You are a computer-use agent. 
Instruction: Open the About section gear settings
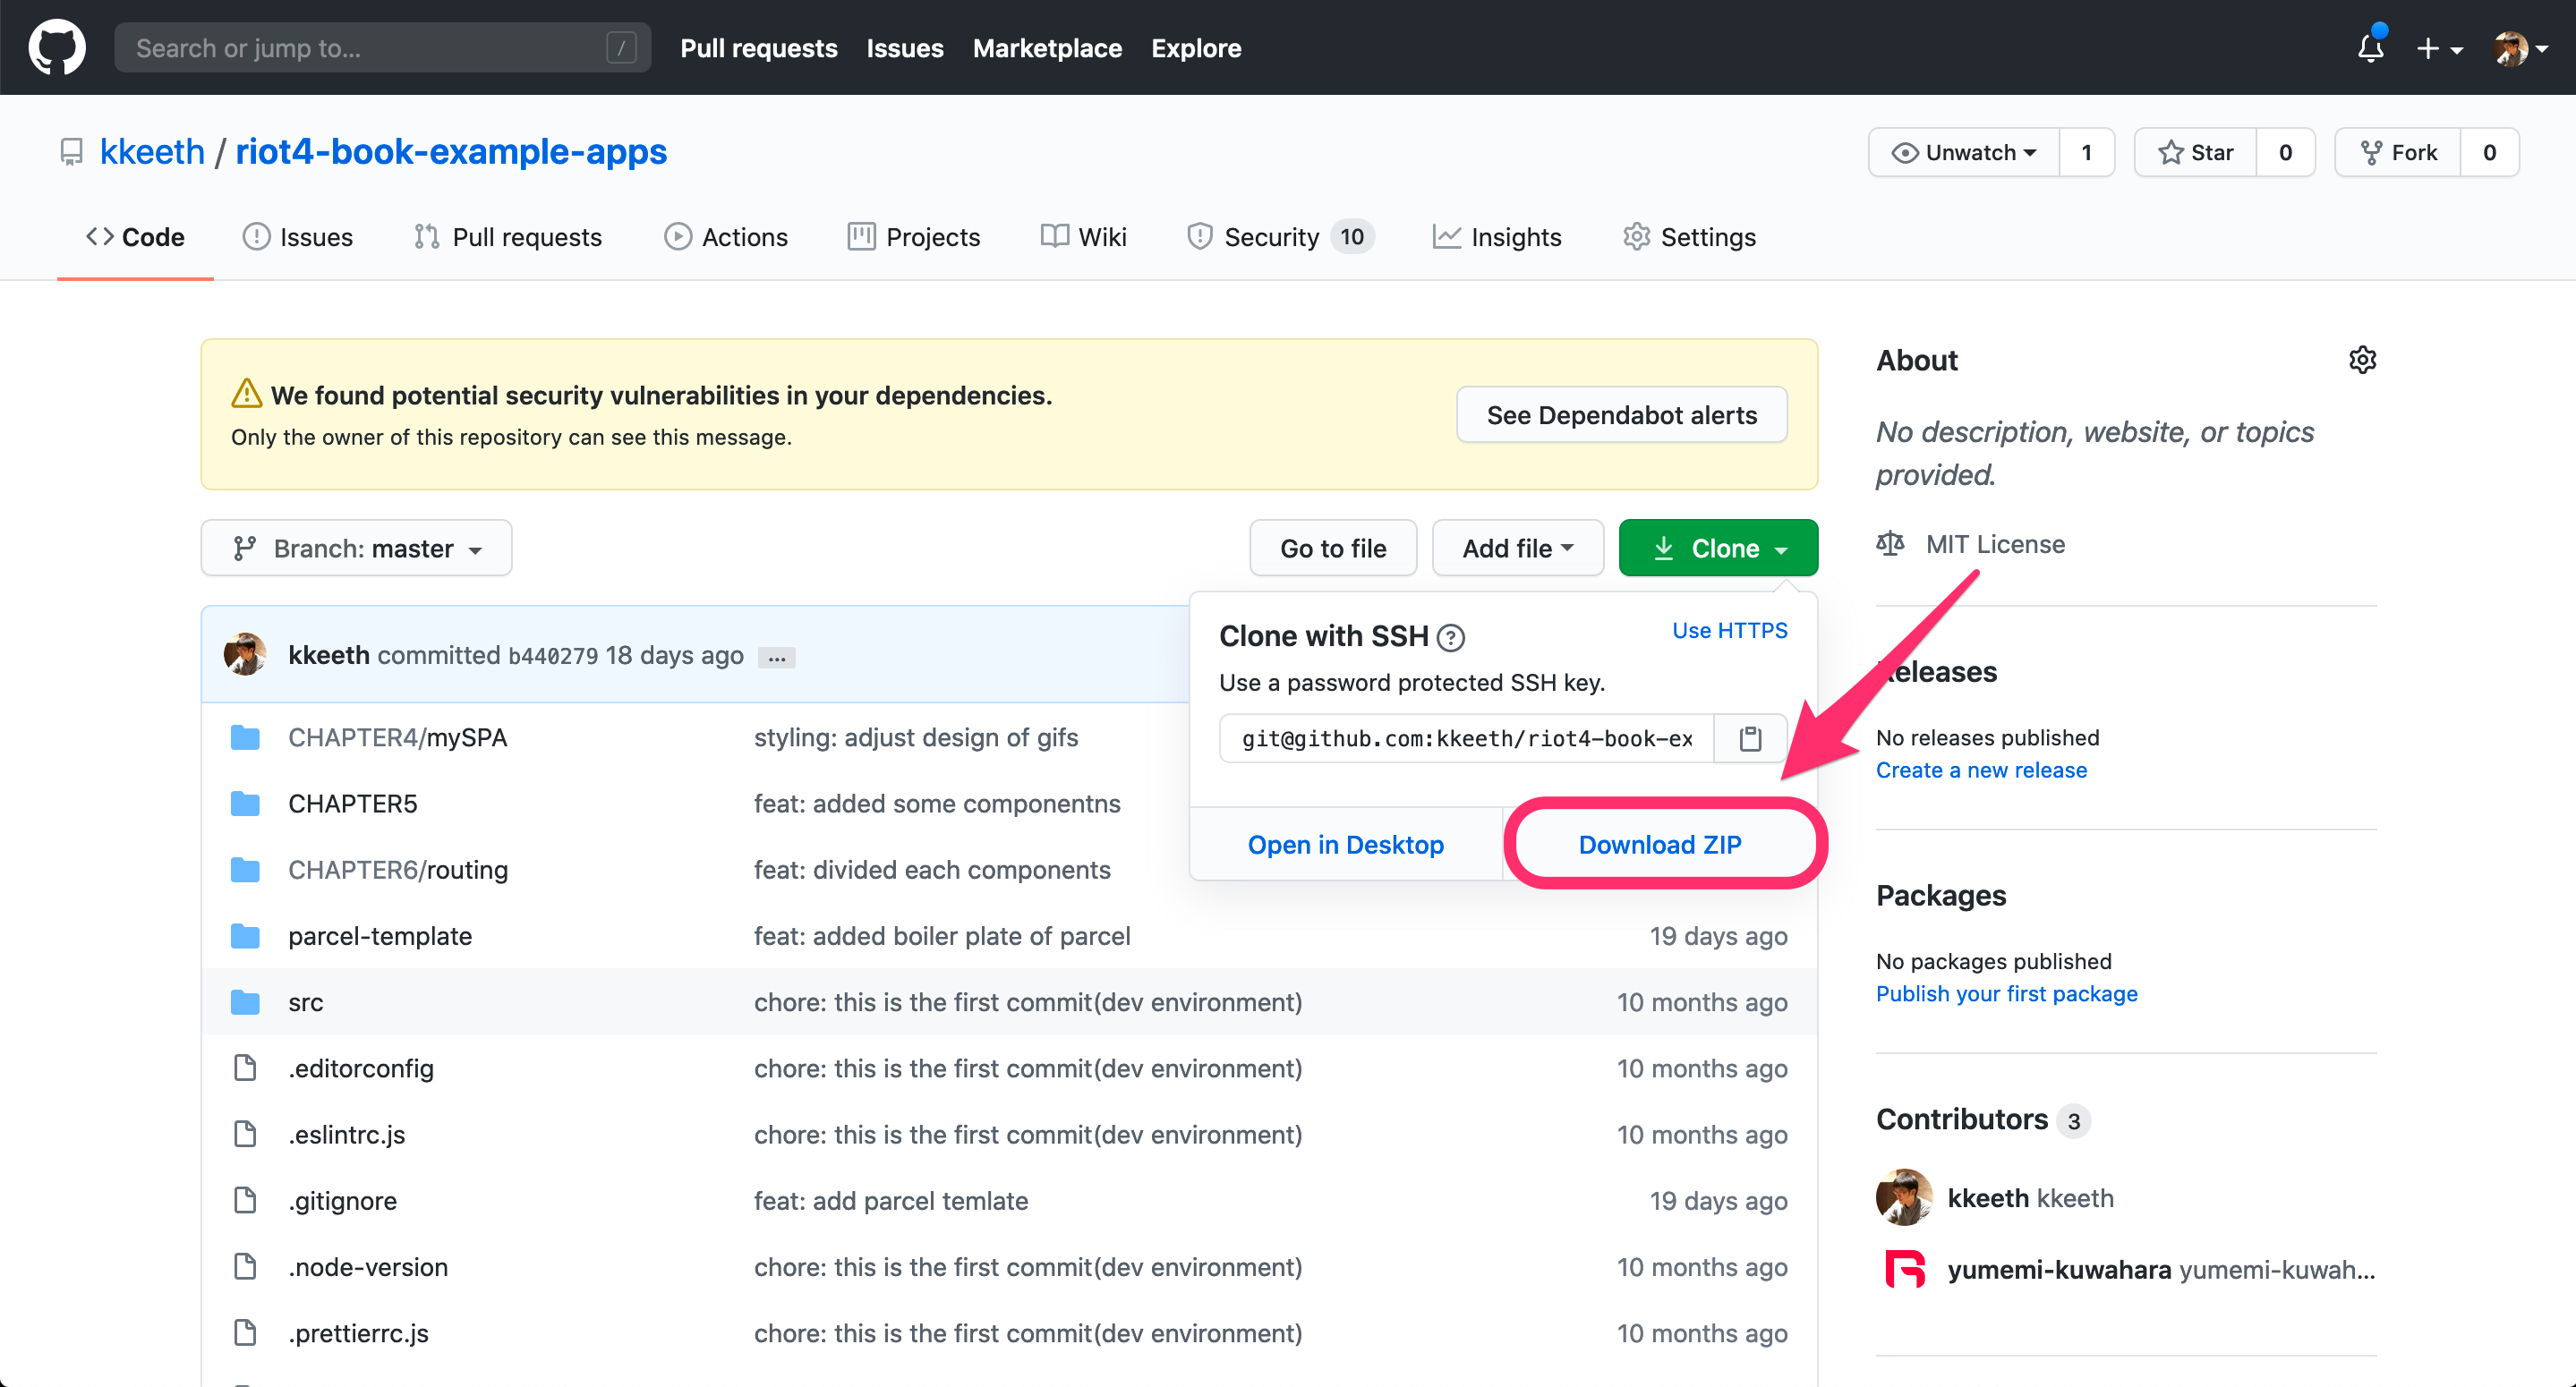2362,360
